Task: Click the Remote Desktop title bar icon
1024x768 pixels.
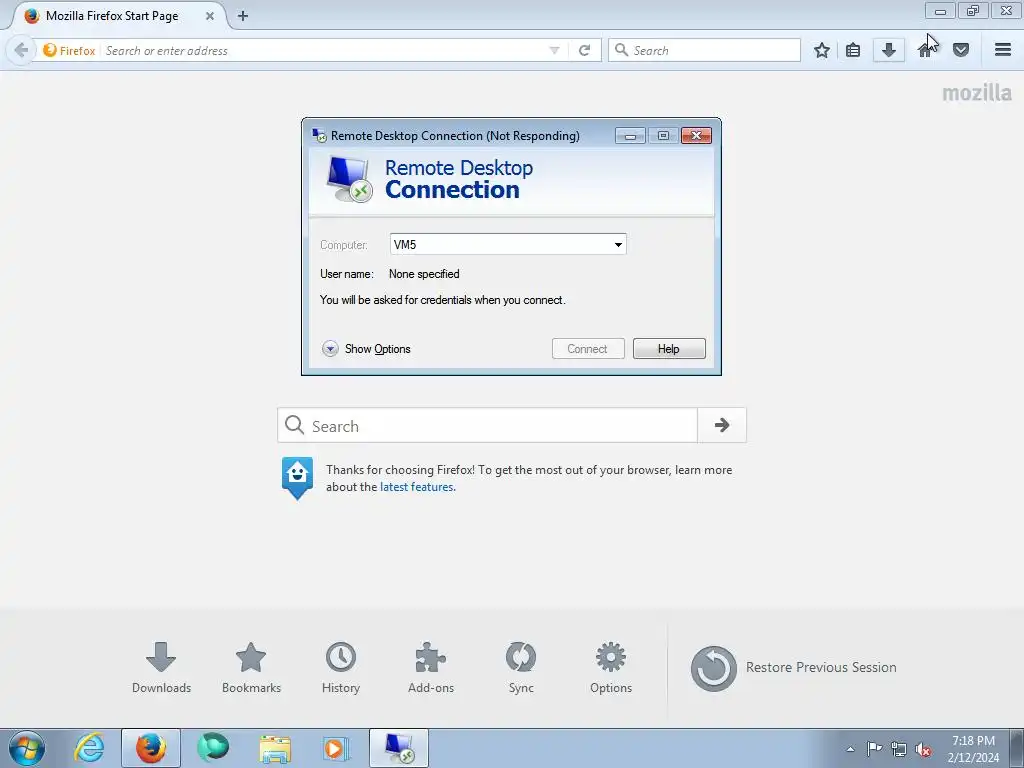Action: (319, 136)
